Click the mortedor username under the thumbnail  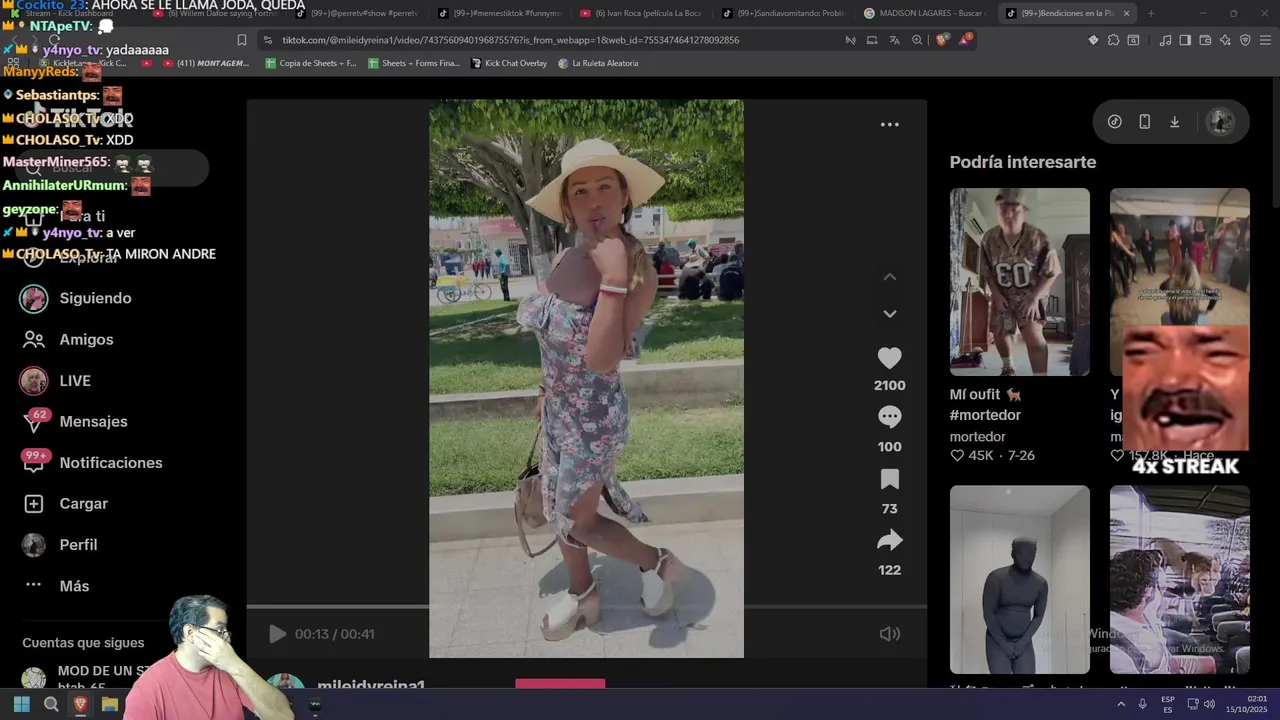(977, 437)
